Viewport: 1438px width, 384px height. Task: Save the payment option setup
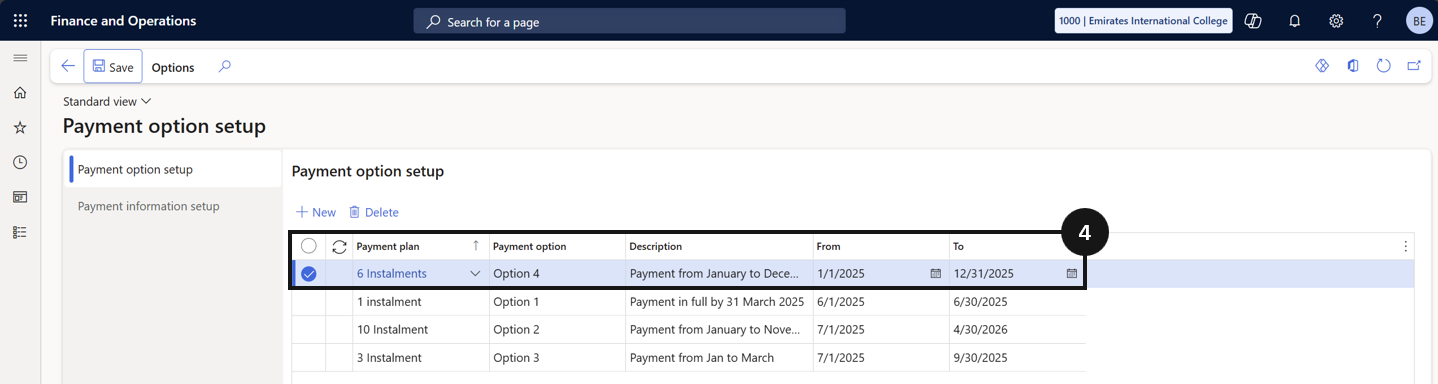113,66
